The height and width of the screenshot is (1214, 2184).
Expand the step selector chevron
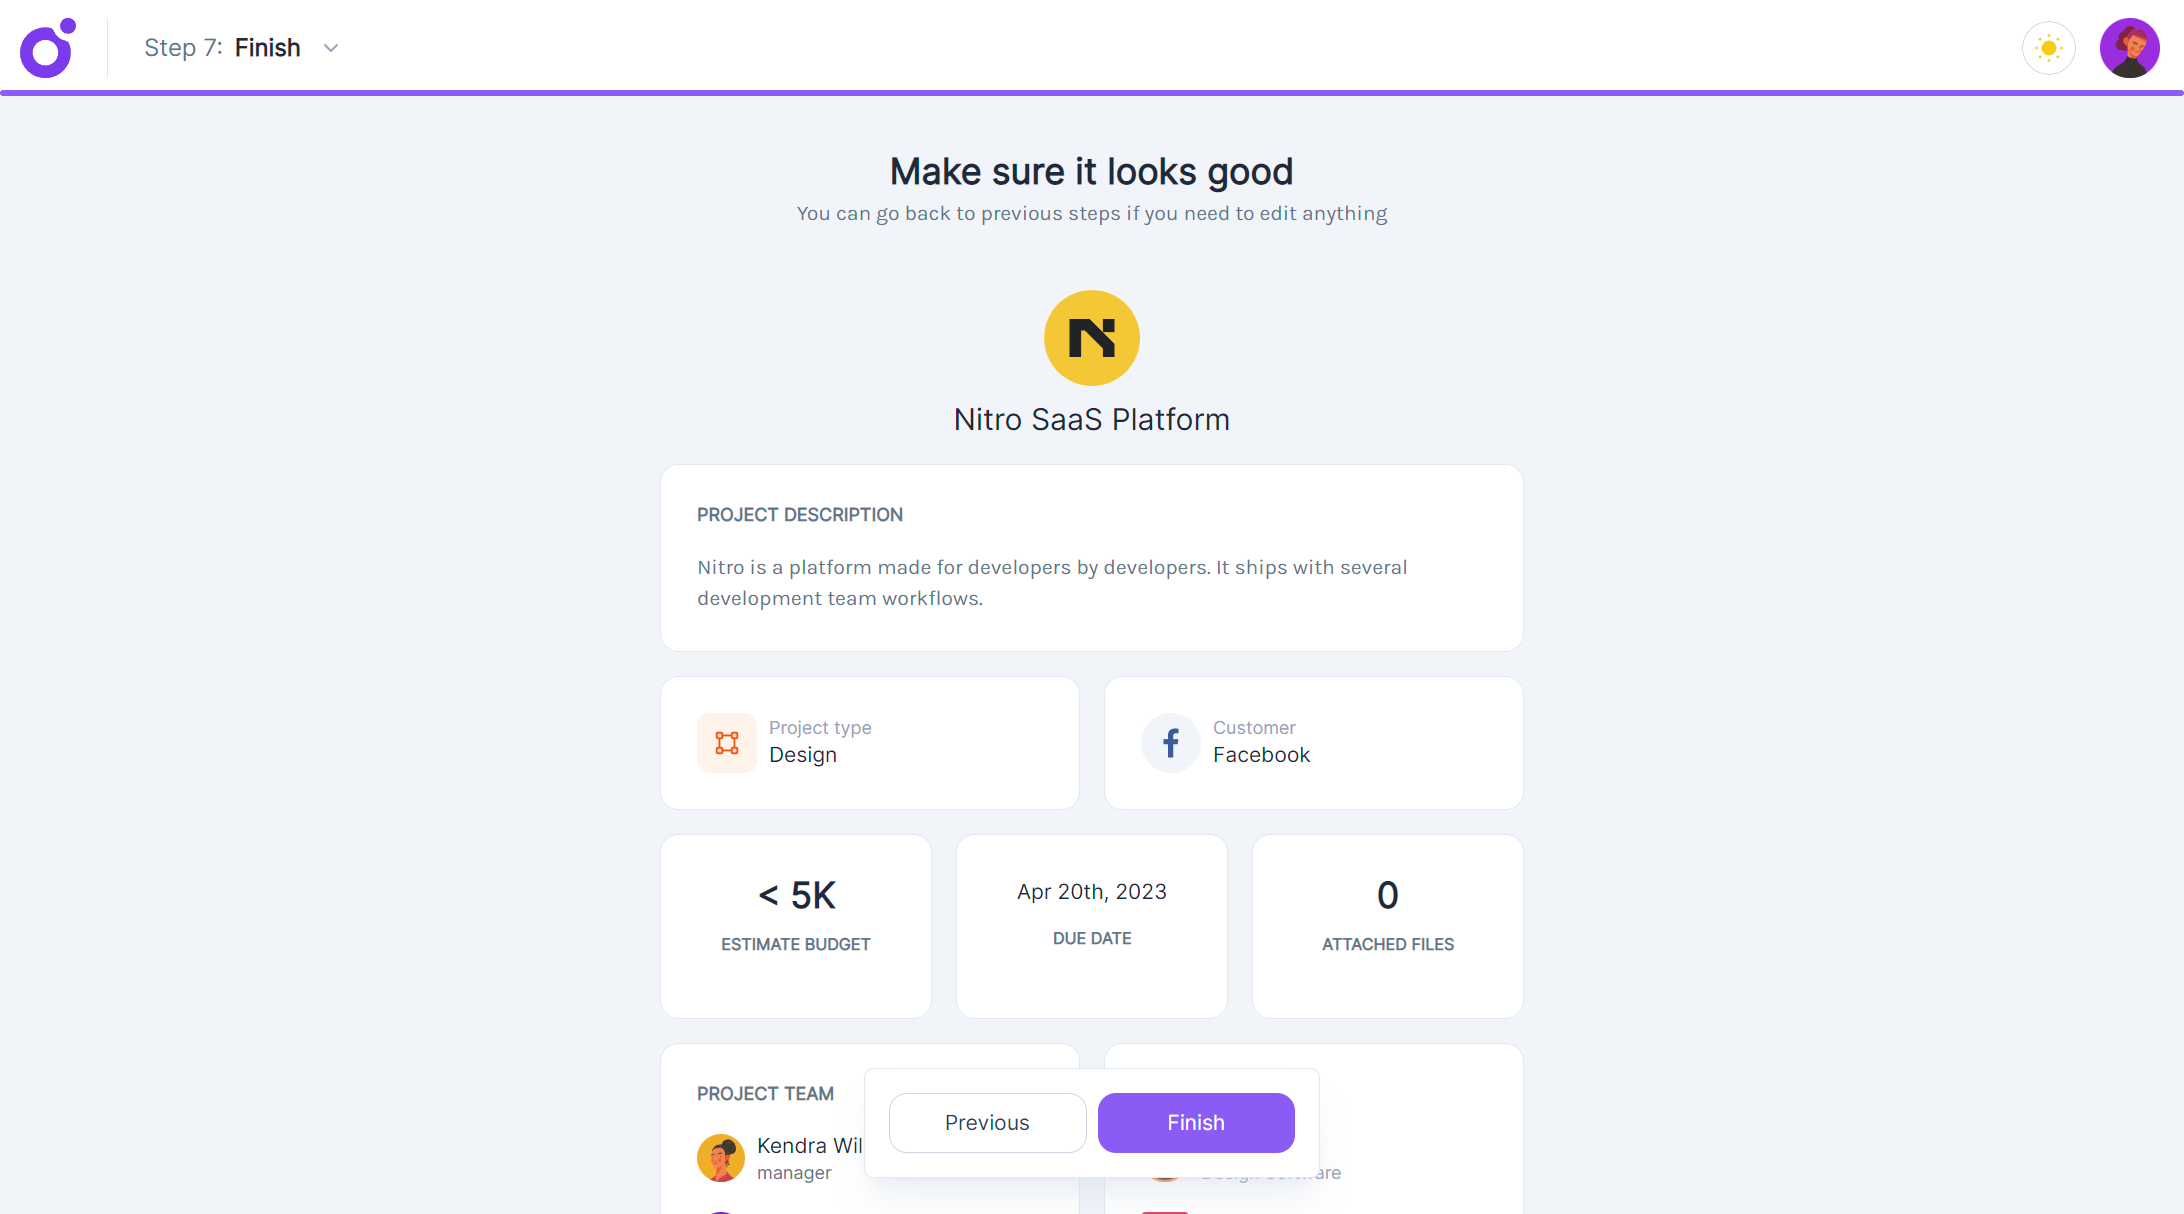point(331,48)
